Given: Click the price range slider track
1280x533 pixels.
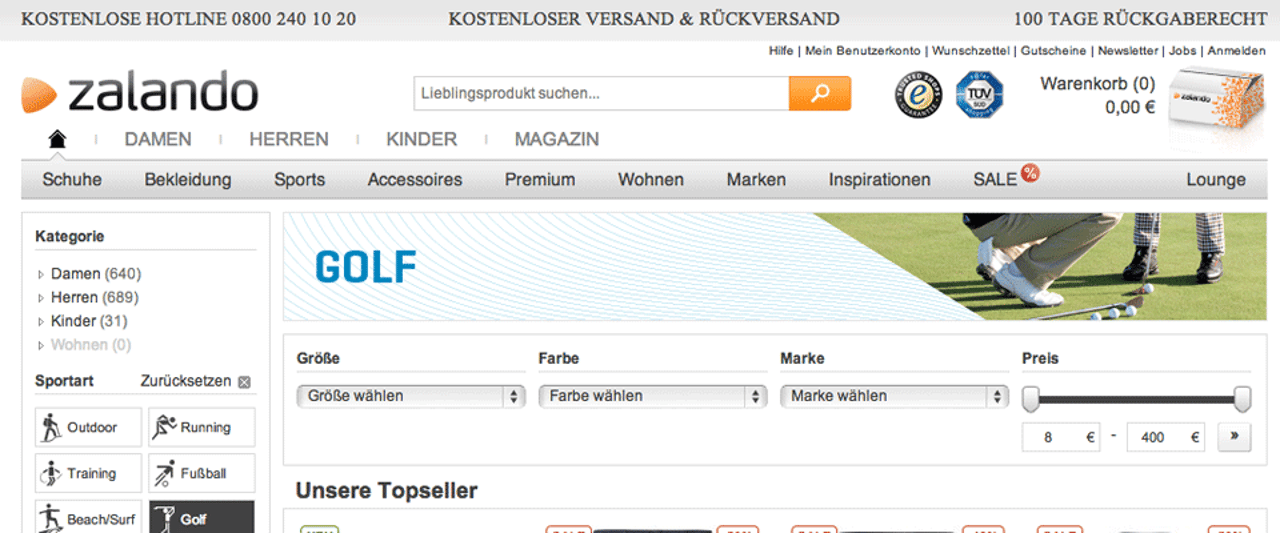Looking at the screenshot, I should [x=1137, y=399].
